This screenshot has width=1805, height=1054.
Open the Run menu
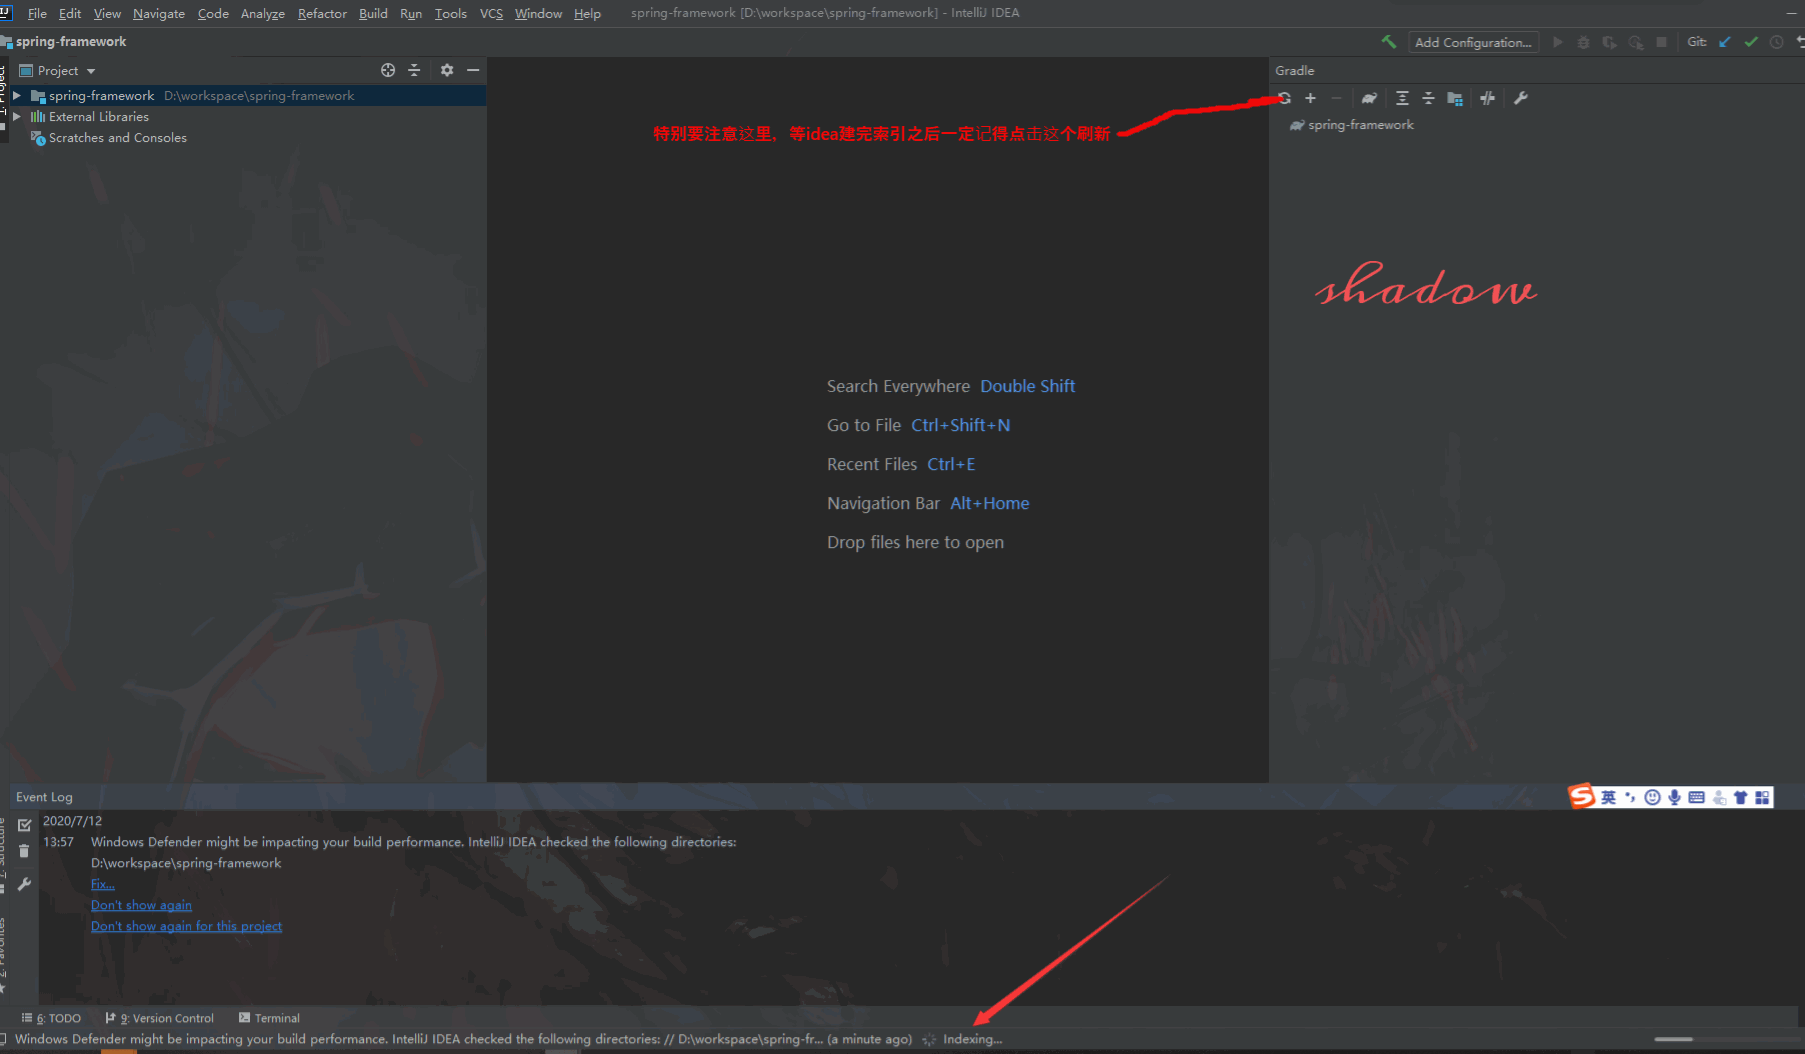(x=411, y=13)
